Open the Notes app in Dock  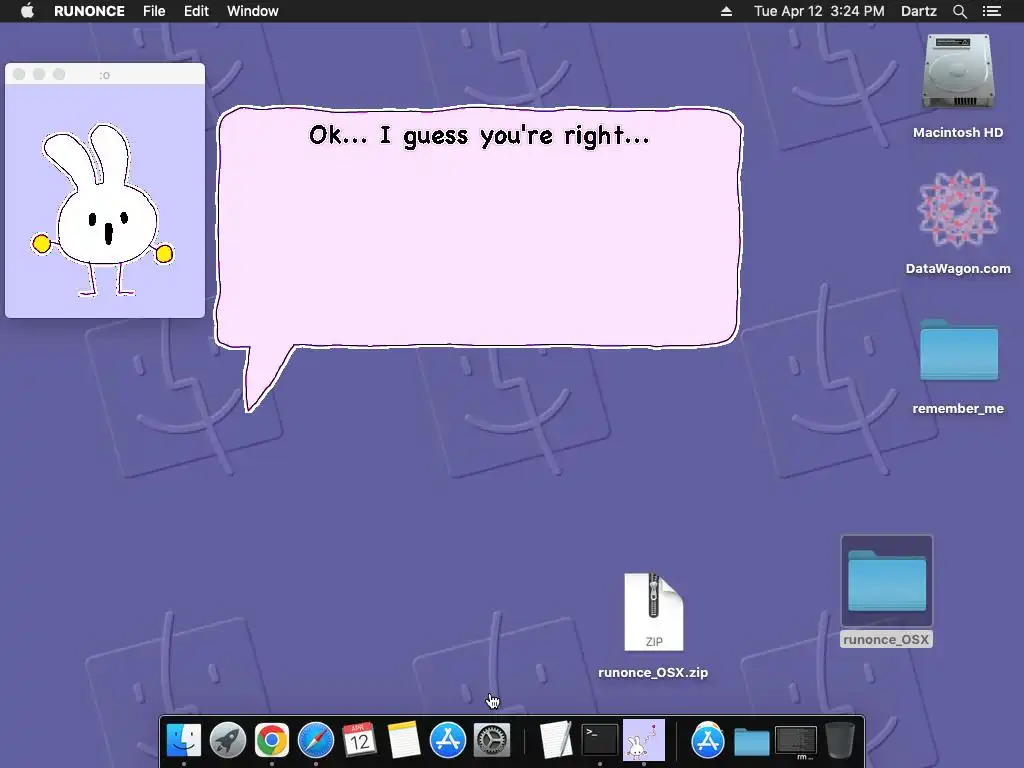404,741
